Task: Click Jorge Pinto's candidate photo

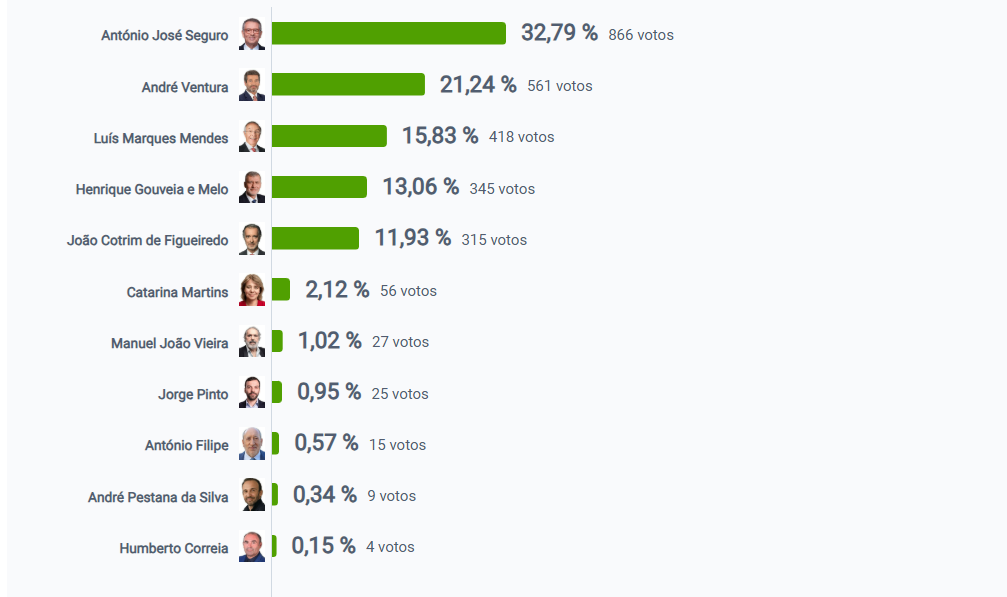Action: tap(252, 393)
